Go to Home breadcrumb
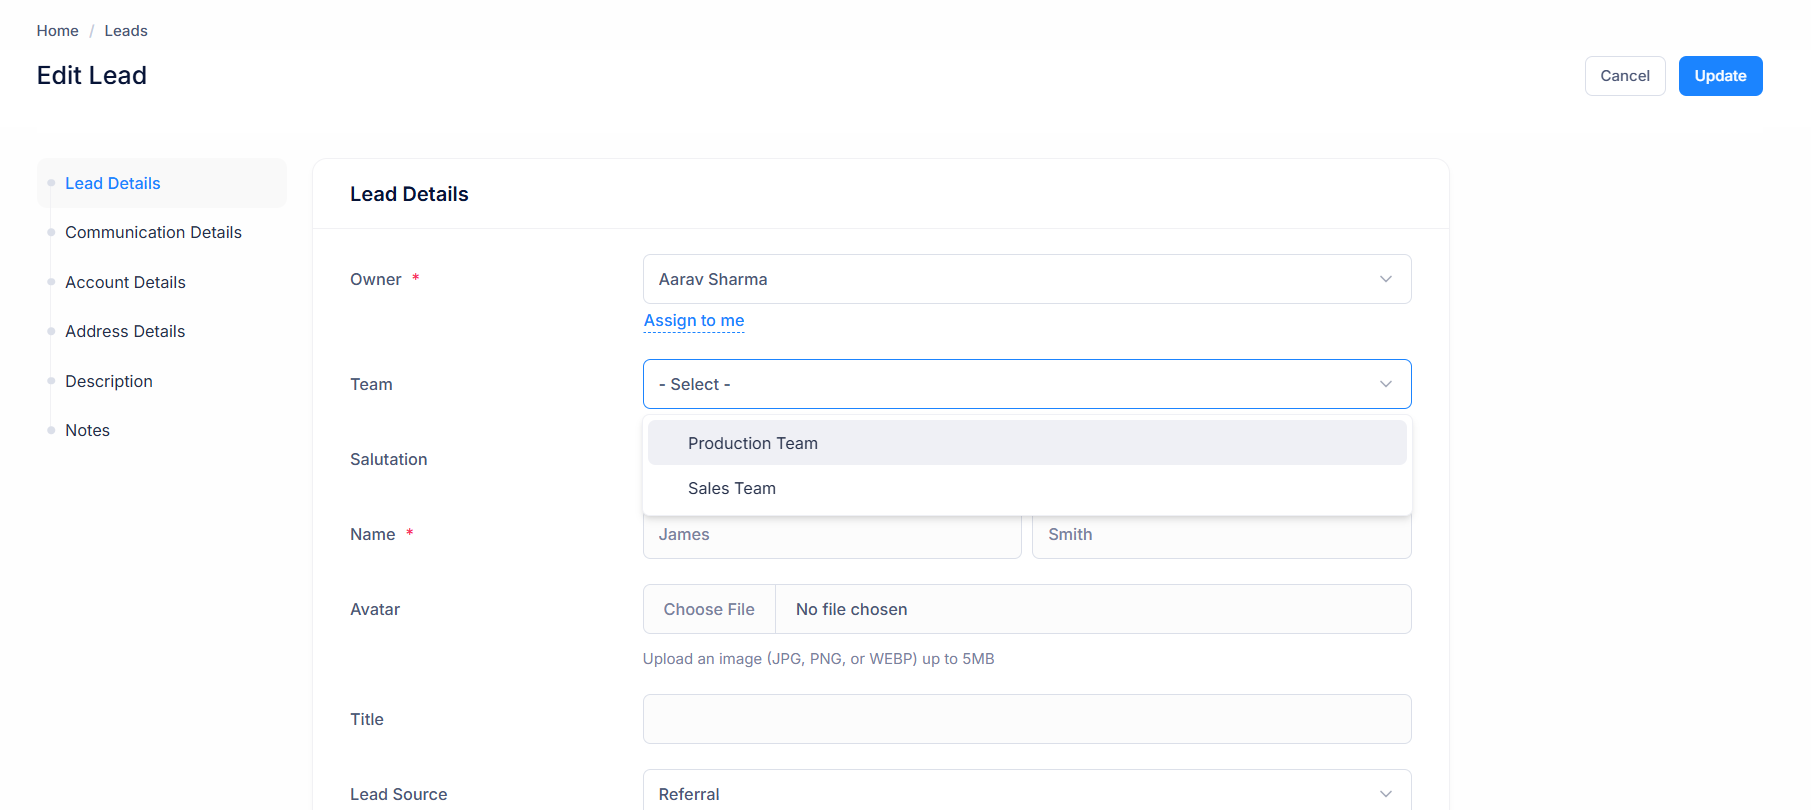 pyautogui.click(x=57, y=31)
